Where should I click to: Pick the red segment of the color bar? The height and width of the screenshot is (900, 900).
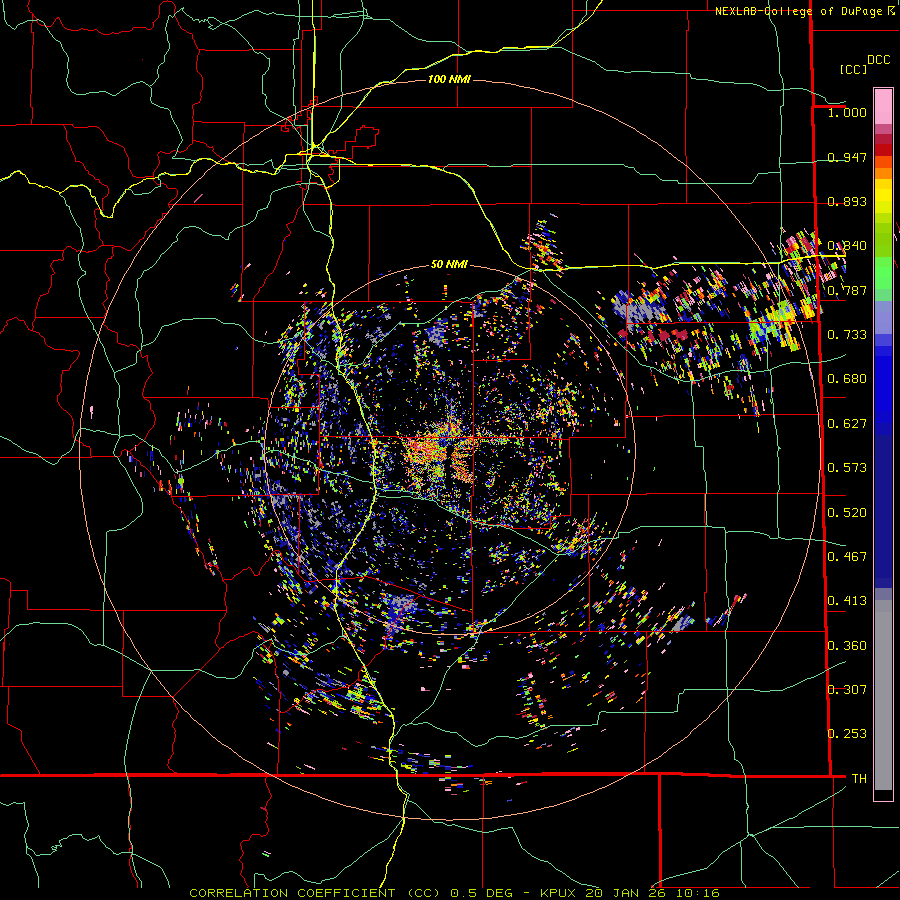883,150
